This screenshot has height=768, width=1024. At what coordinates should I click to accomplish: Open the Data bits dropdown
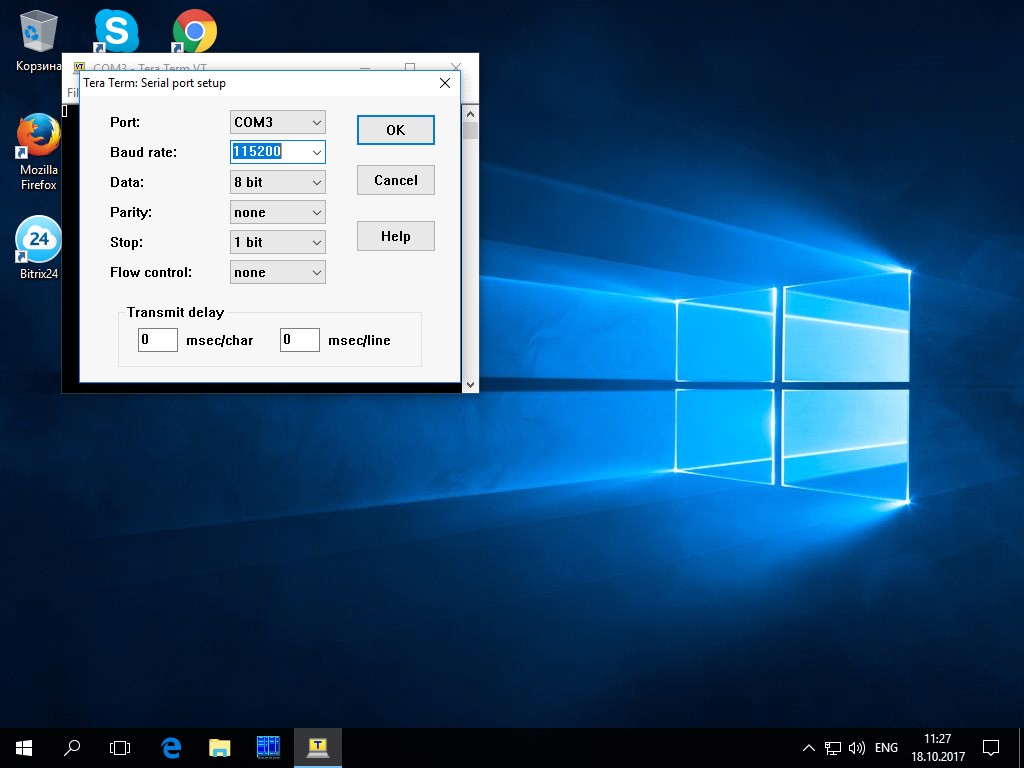pos(278,182)
